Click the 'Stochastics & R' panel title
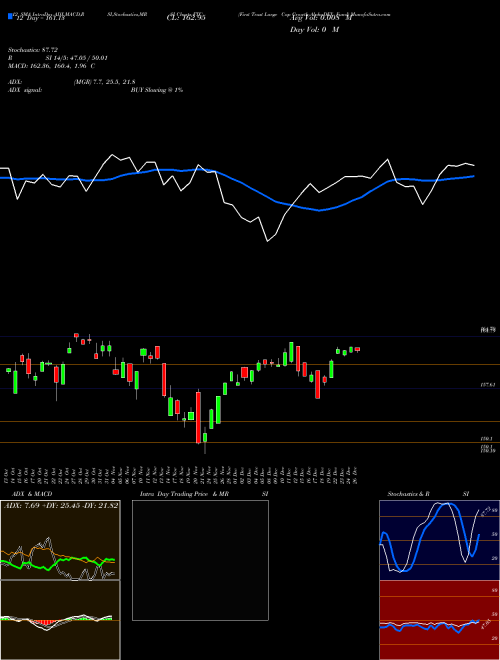Viewport: 500px width, 660px height. [x=408, y=494]
